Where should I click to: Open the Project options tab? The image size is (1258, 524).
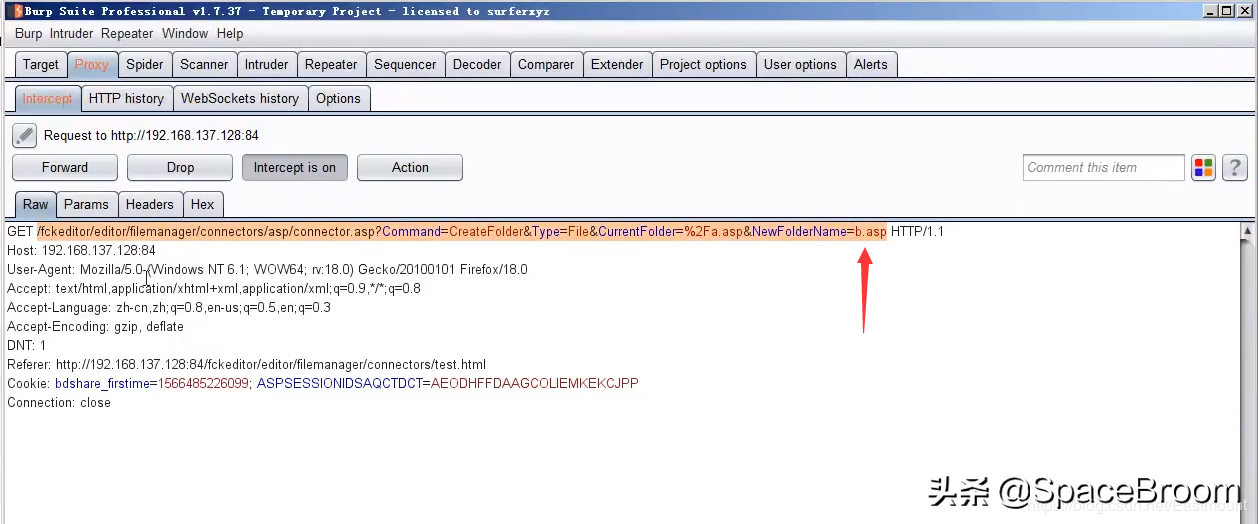coord(703,64)
